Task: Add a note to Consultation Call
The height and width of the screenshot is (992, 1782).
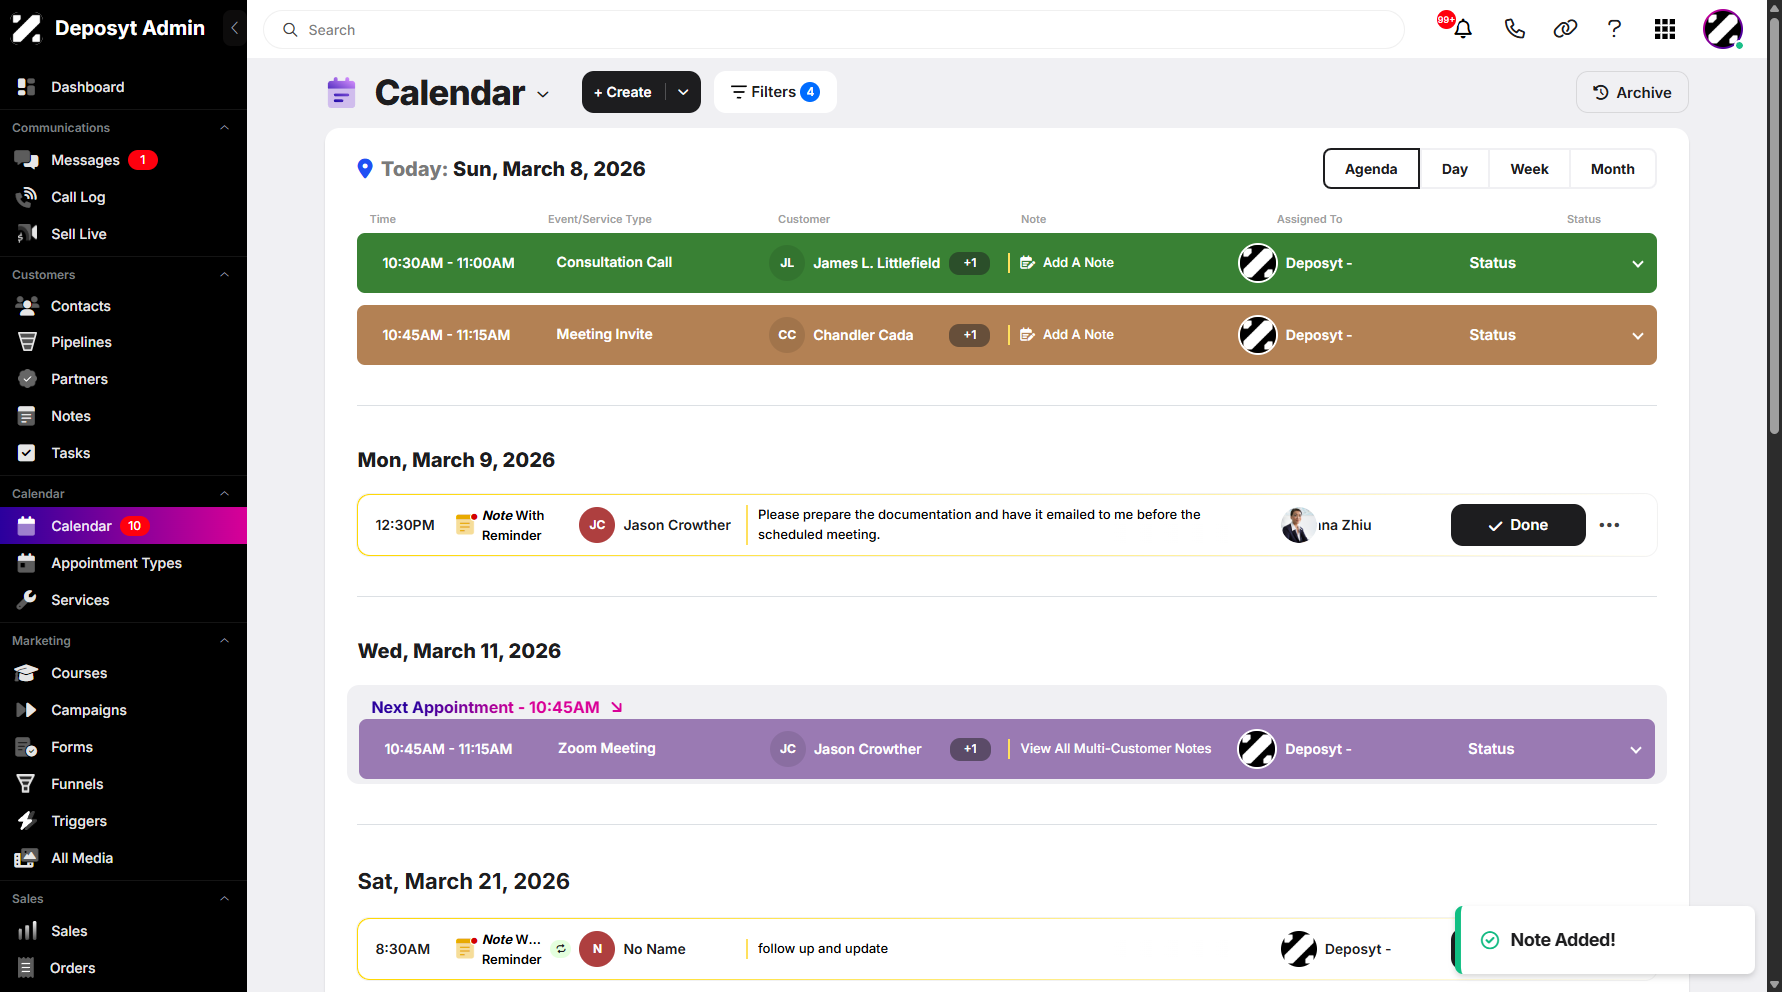Action: pos(1067,263)
